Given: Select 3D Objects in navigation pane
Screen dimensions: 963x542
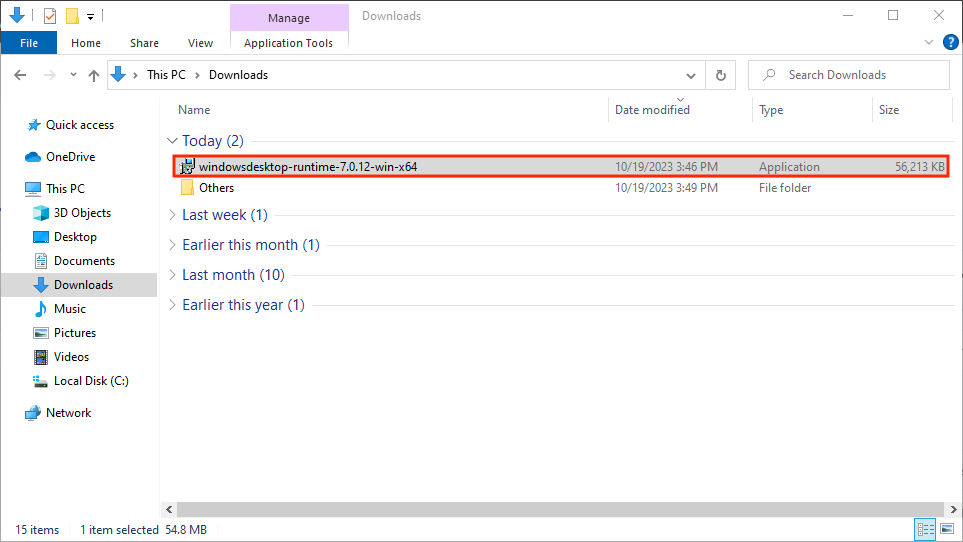Looking at the screenshot, I should click(x=82, y=213).
